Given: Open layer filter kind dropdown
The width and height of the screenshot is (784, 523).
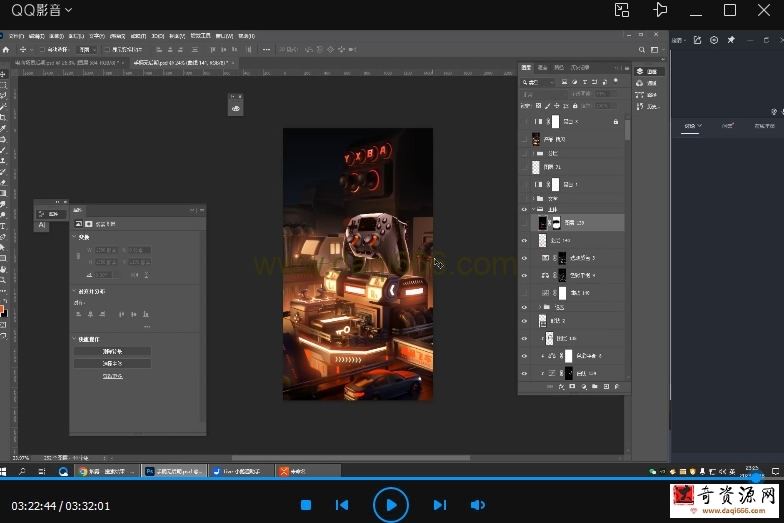Looking at the screenshot, I should point(538,82).
